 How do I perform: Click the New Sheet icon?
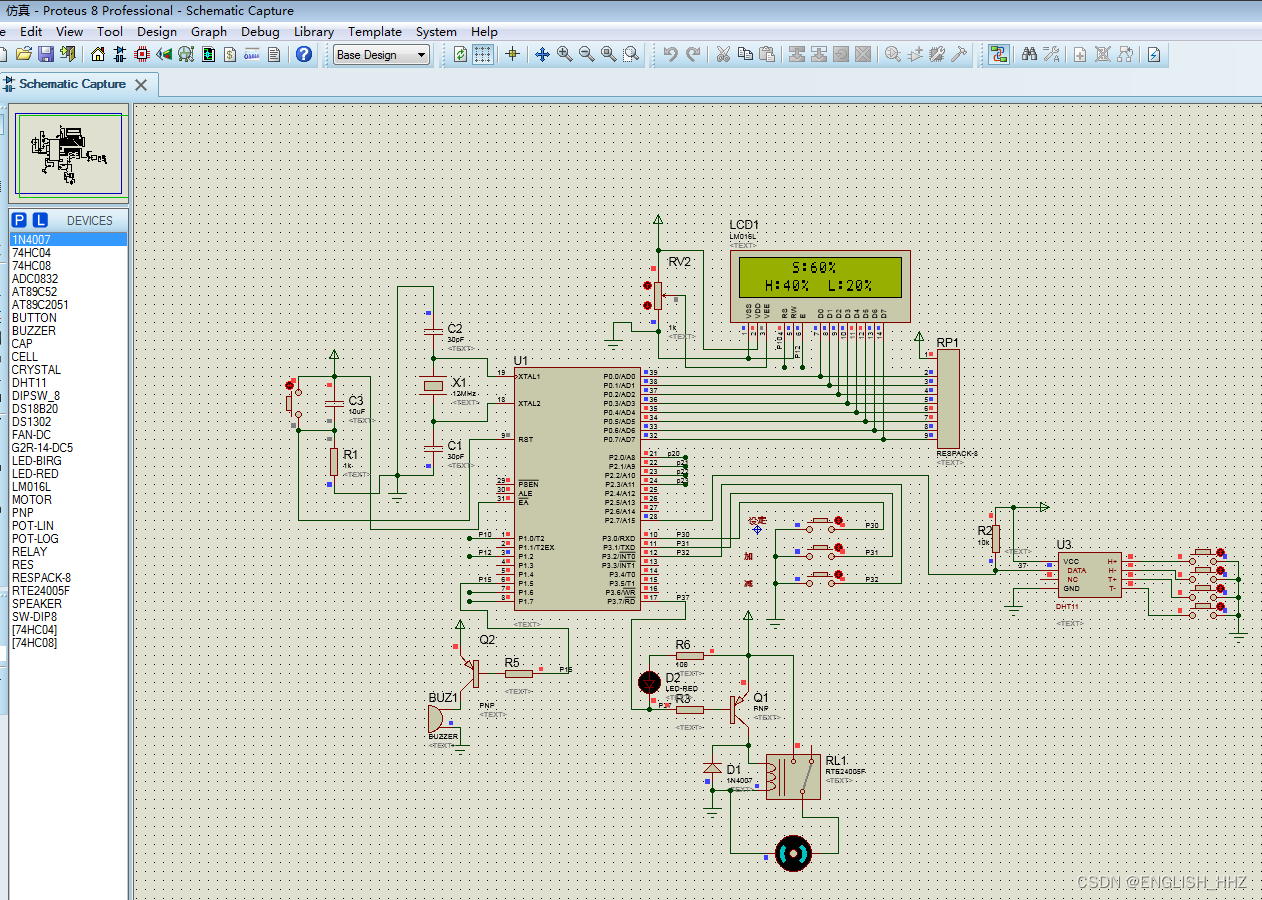[1080, 54]
